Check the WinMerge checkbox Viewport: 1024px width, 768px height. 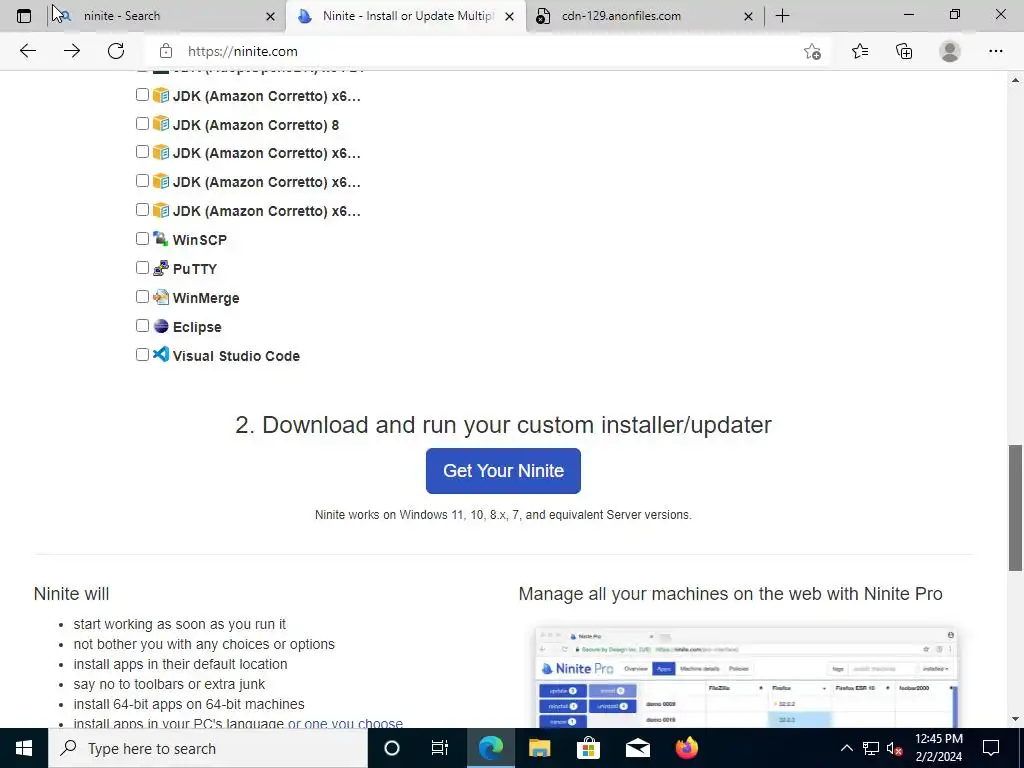point(142,296)
